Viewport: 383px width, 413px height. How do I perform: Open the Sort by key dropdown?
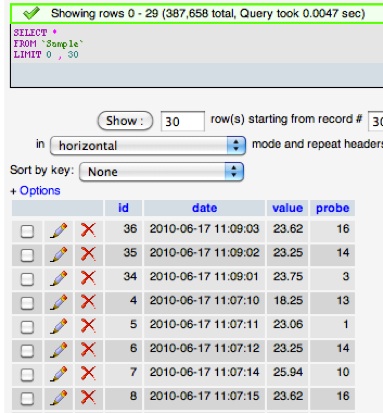pos(161,172)
